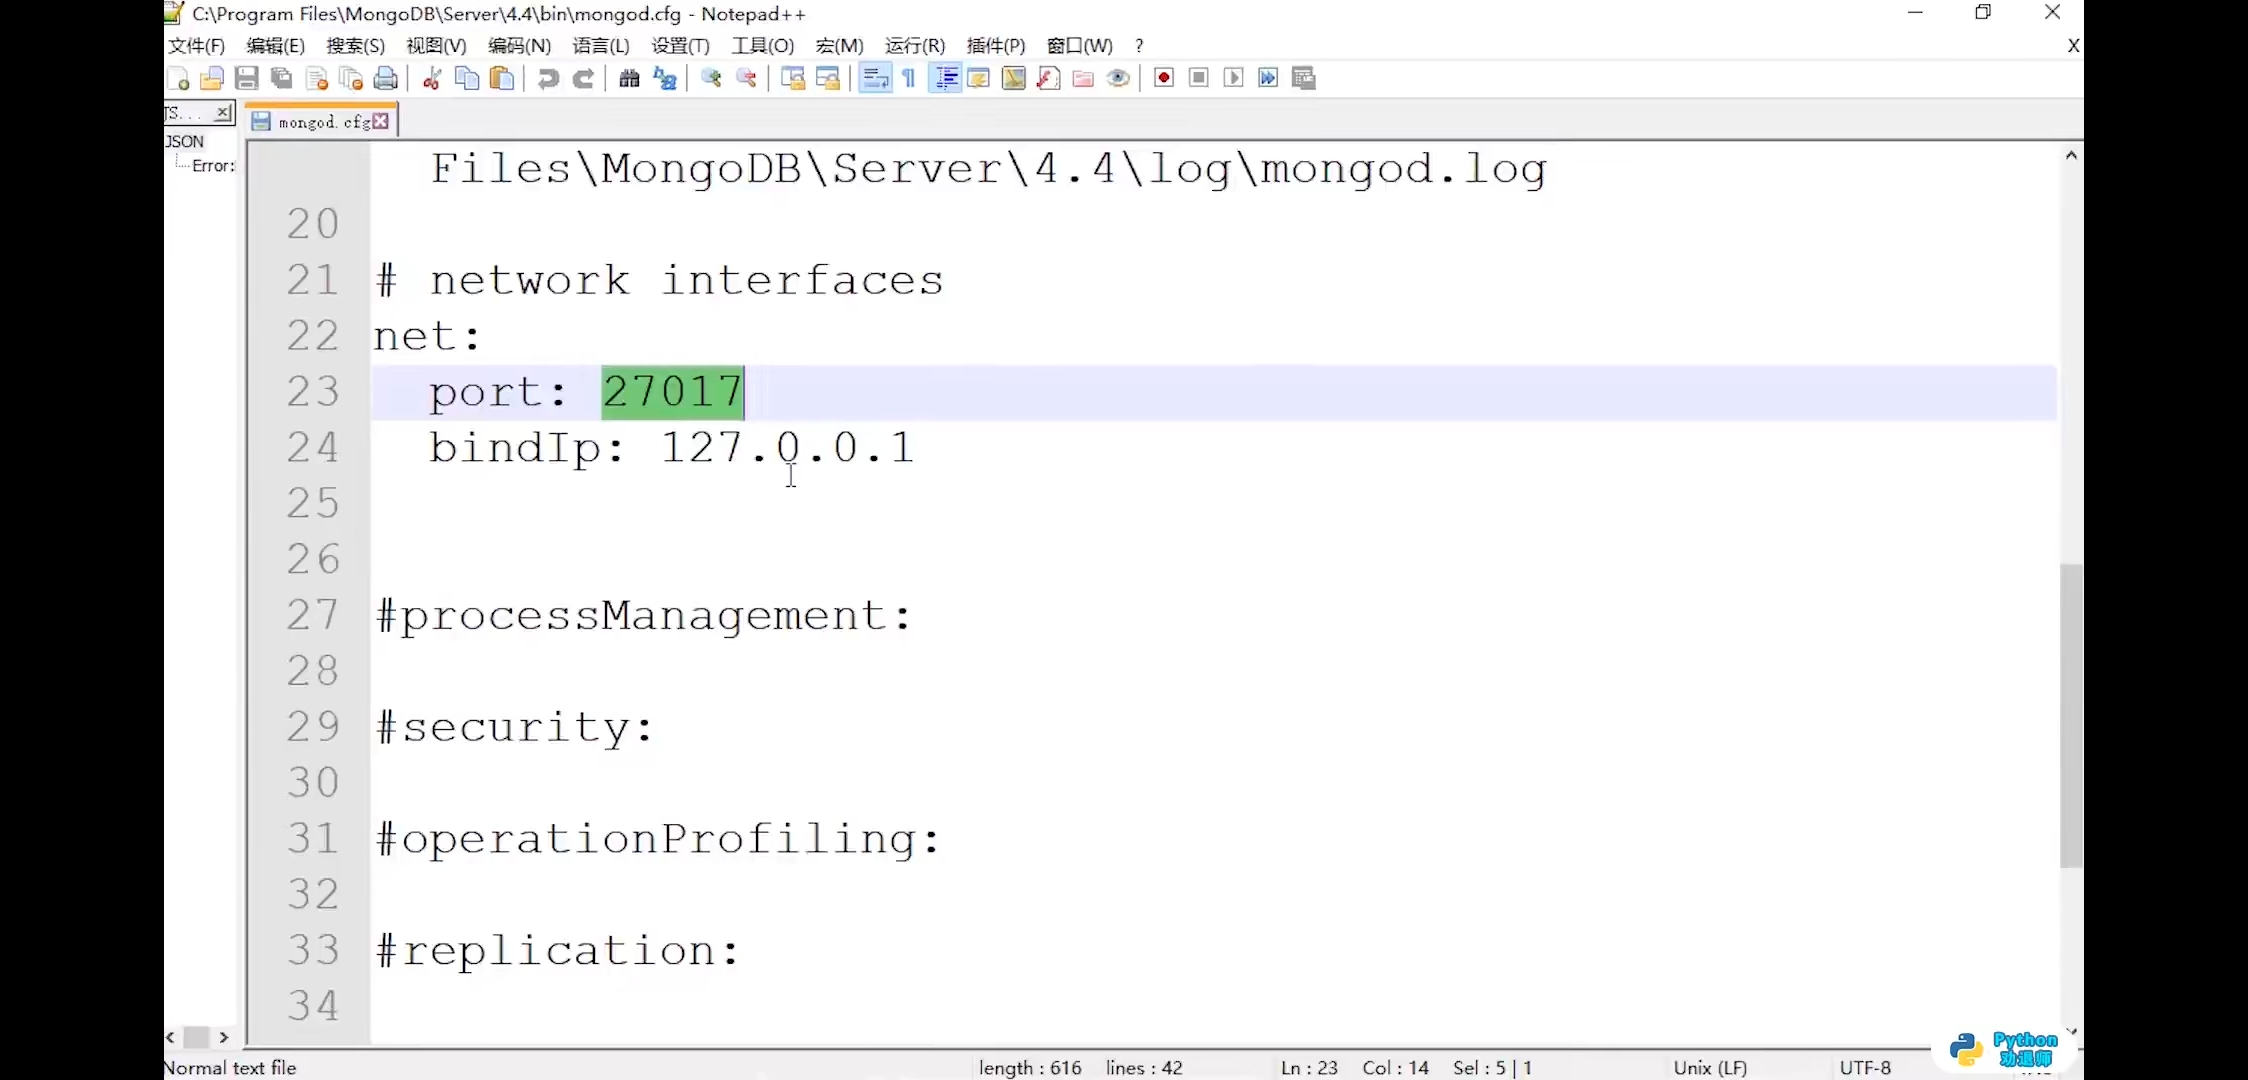Click the Undo arrow icon
Image resolution: width=2248 pixels, height=1080 pixels.
[548, 78]
